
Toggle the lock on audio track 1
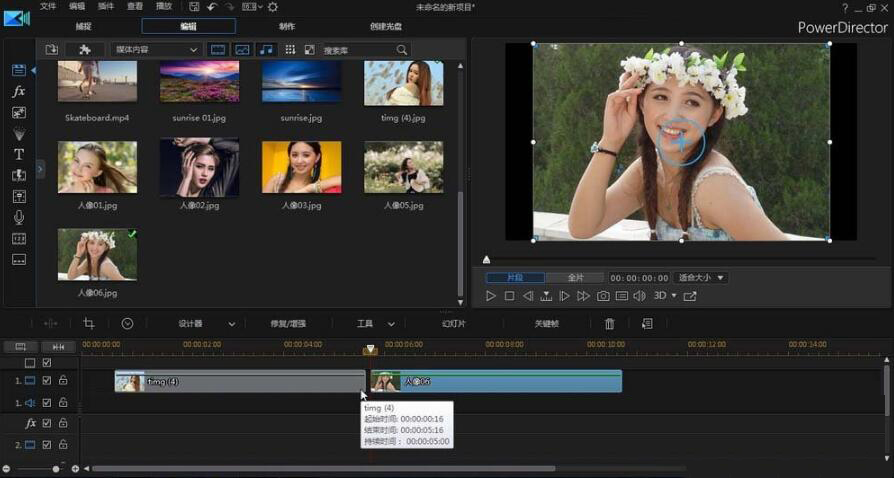pyautogui.click(x=63, y=403)
